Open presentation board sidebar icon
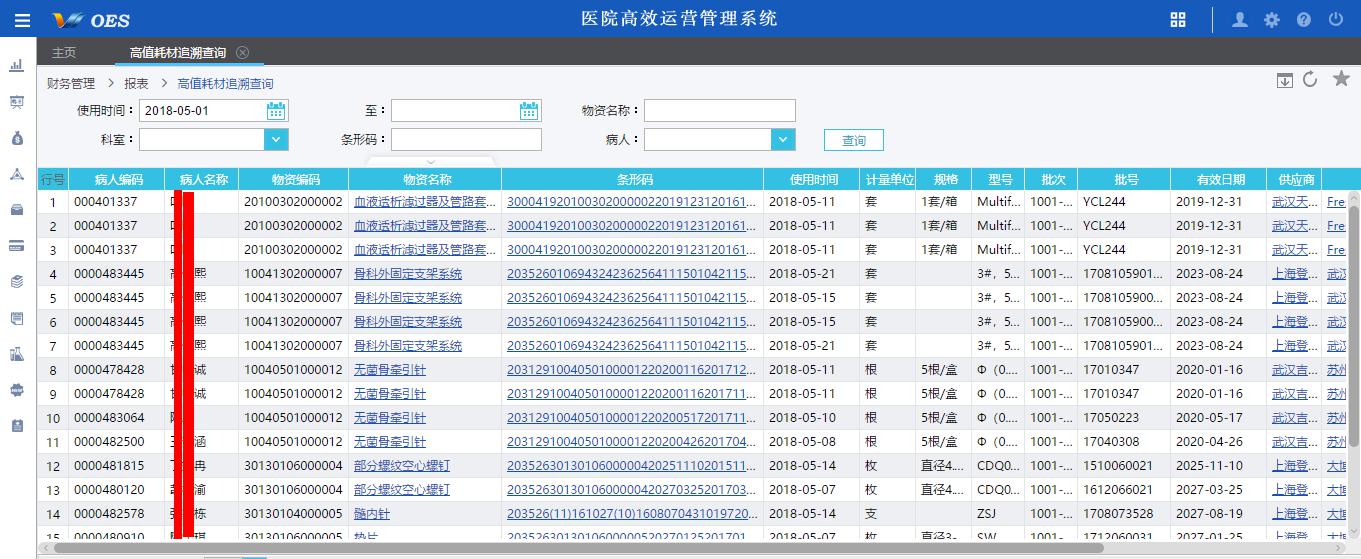1361x559 pixels. point(16,101)
